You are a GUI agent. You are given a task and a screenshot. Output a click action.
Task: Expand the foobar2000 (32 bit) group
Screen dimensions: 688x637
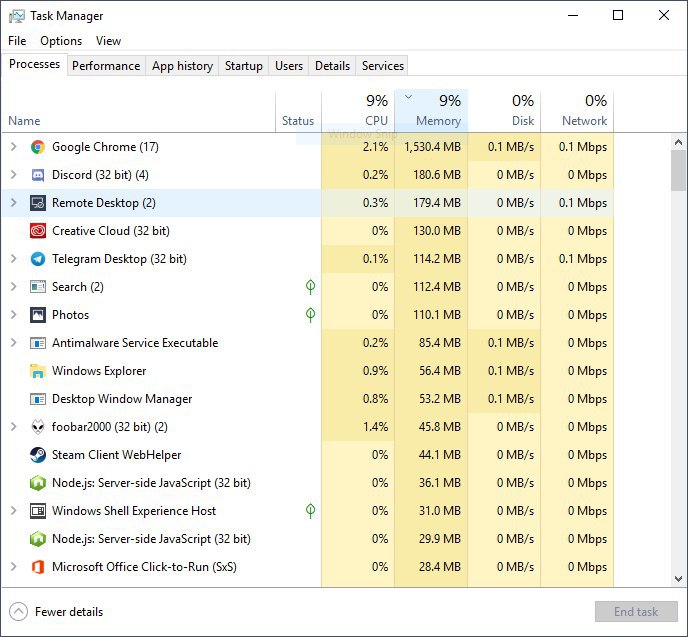tap(14, 426)
